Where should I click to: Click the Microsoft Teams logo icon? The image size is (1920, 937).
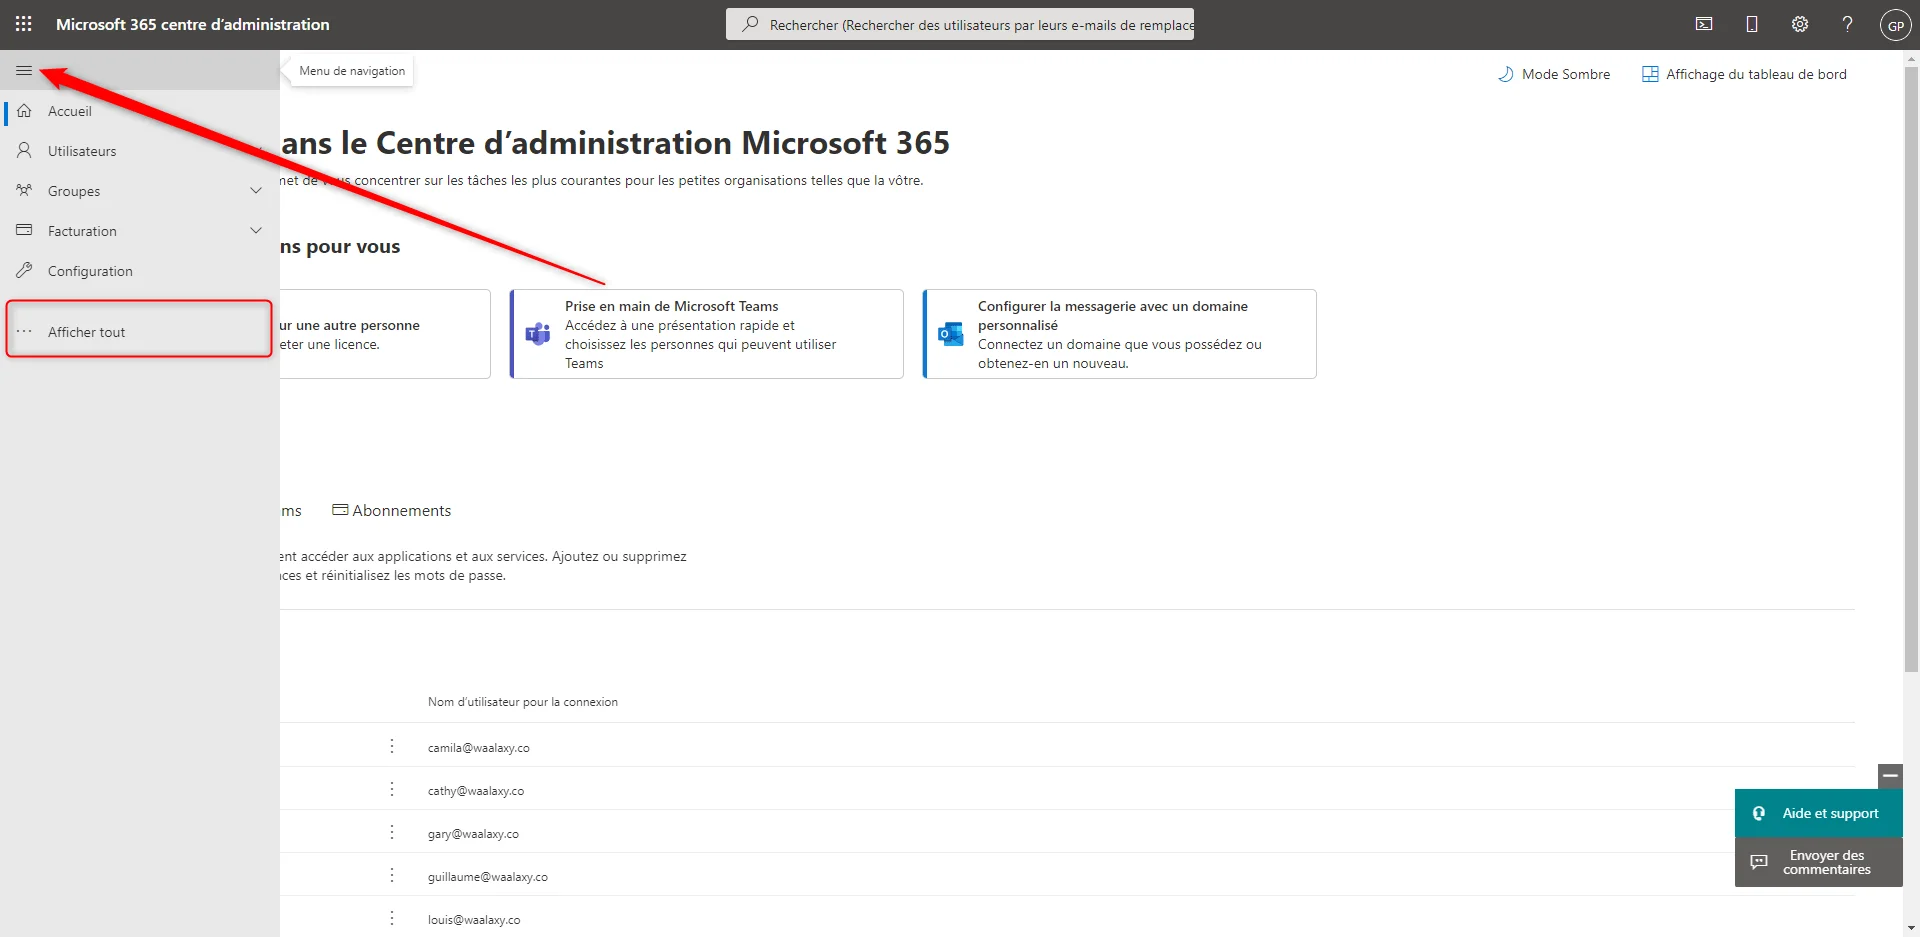pos(538,334)
